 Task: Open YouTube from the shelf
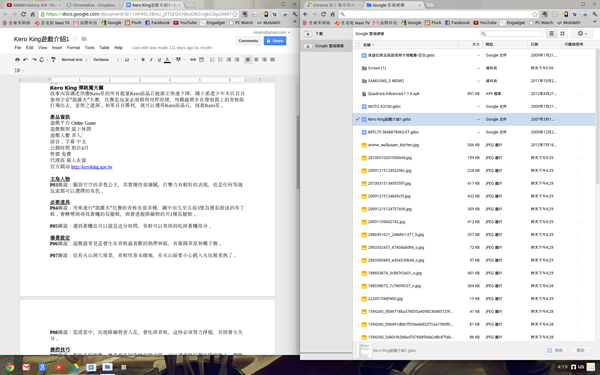tap(59, 367)
